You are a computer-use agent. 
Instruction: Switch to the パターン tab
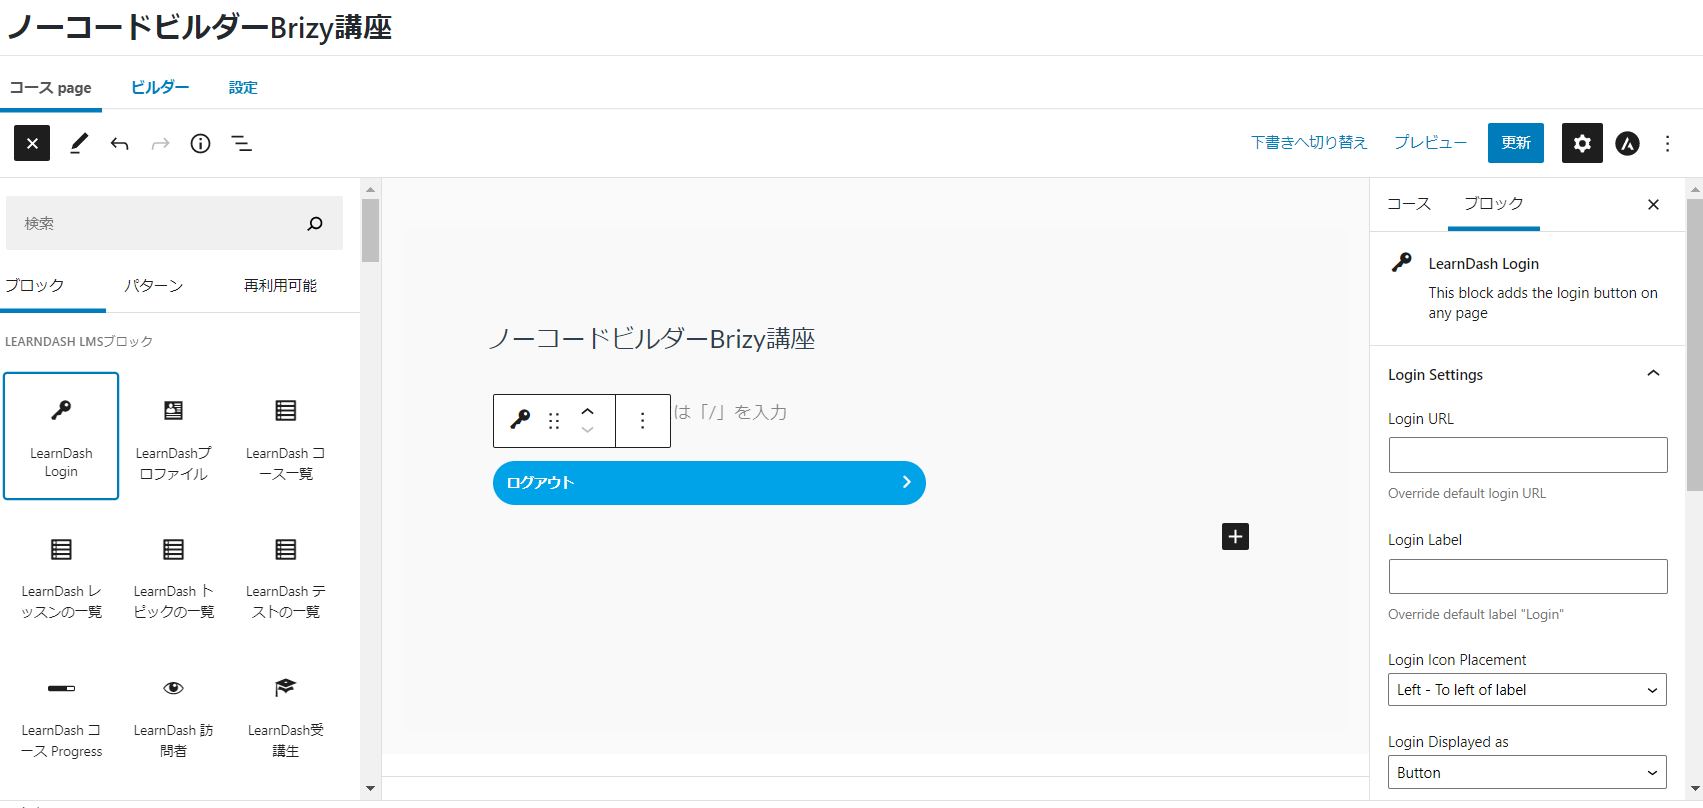pyautogui.click(x=153, y=286)
